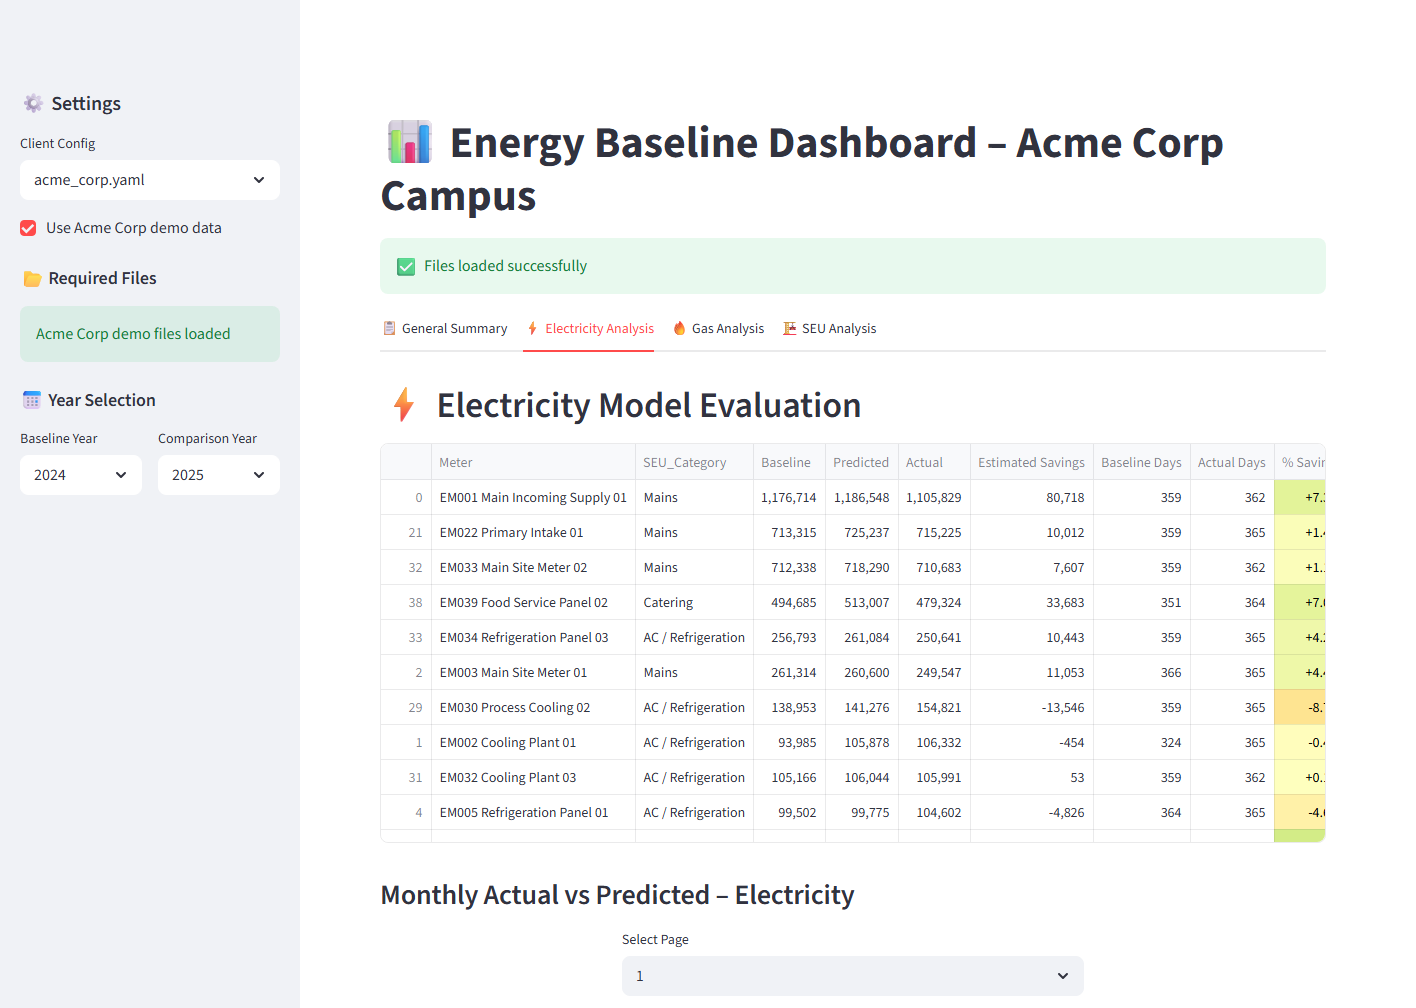The image size is (1416, 1008).
Task: Sort table by SEU_Category column header
Action: coord(694,462)
